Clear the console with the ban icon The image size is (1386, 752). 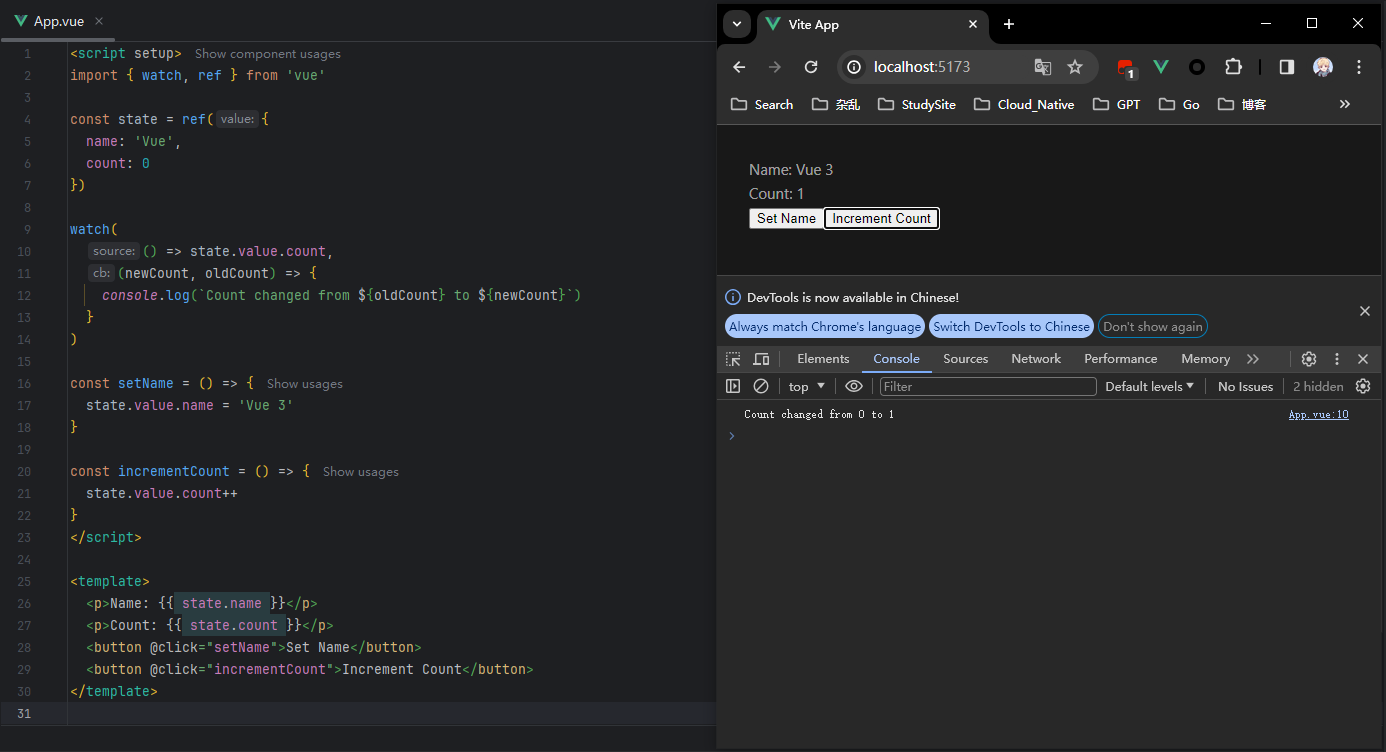point(761,386)
